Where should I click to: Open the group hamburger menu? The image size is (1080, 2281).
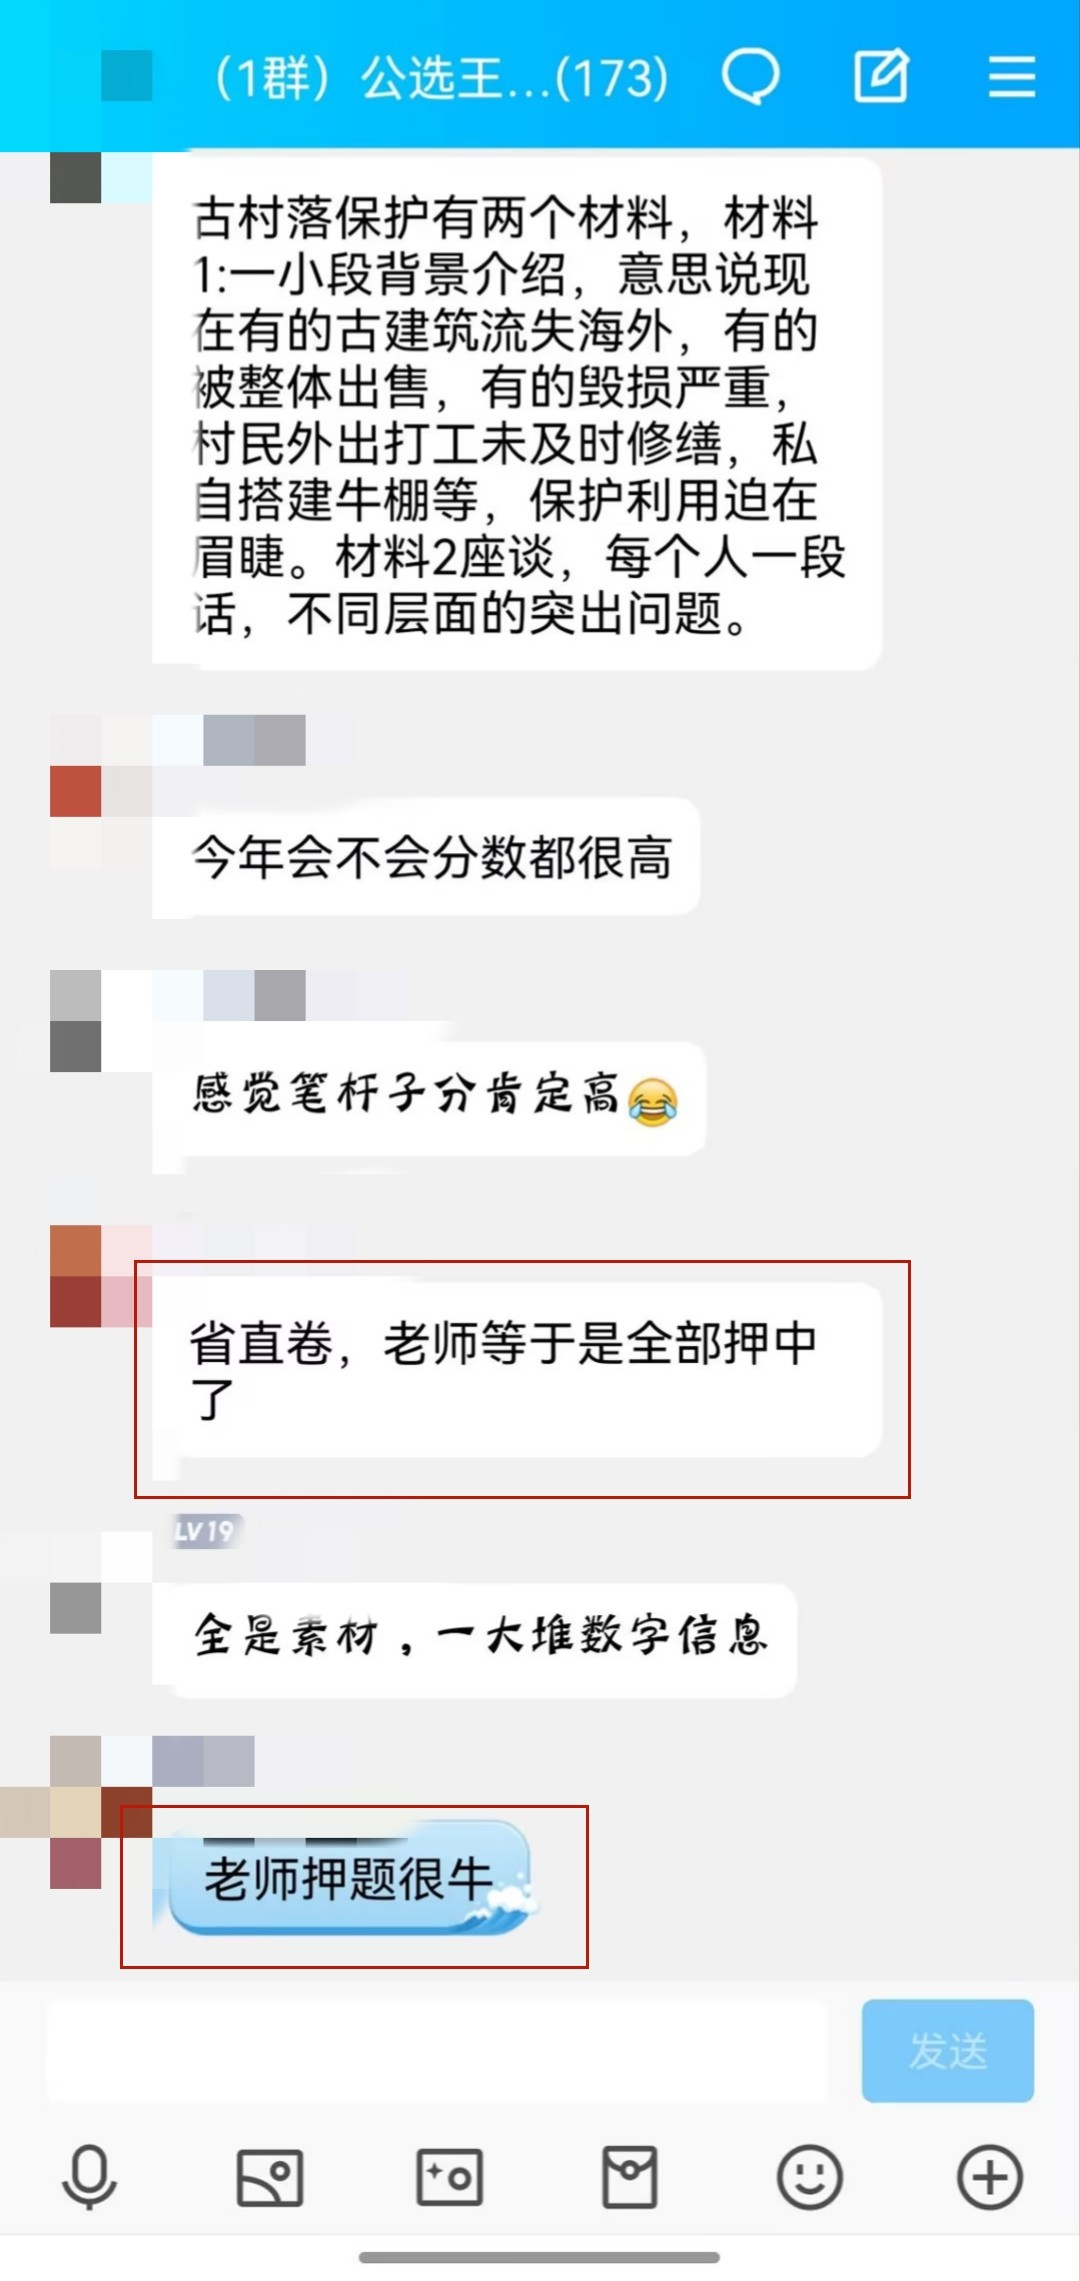(x=1012, y=76)
